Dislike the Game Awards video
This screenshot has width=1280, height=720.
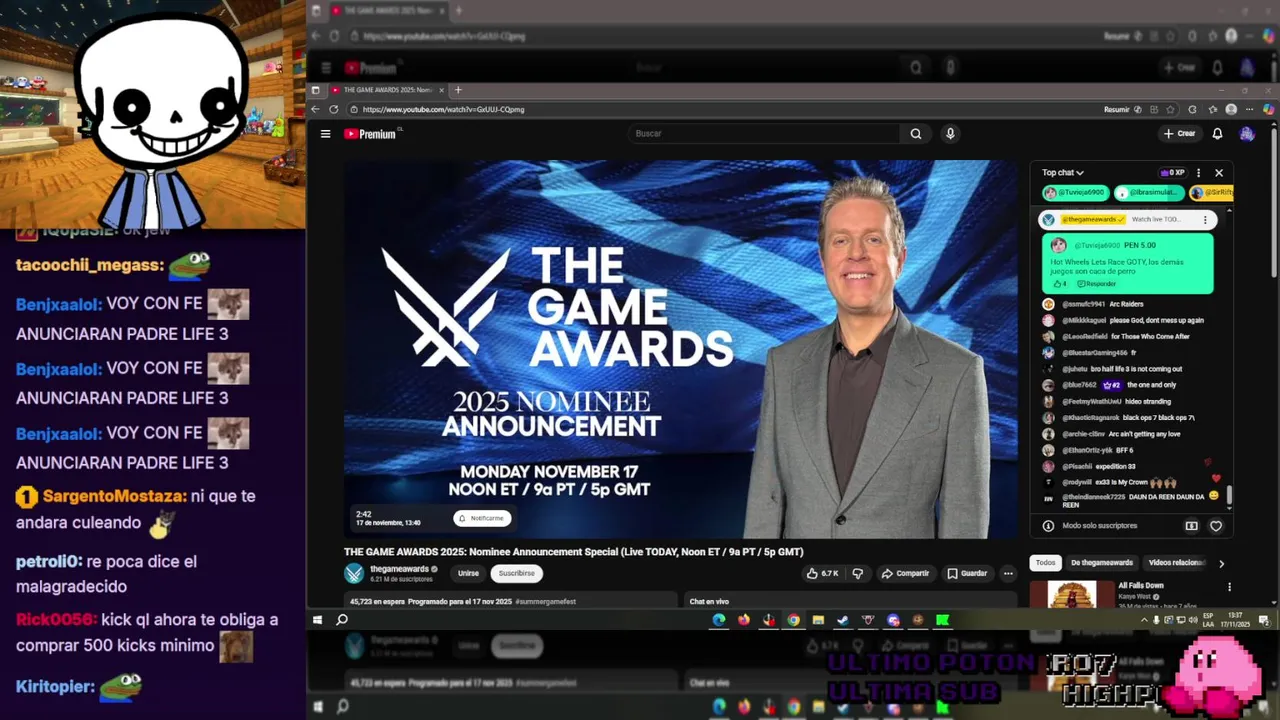click(x=857, y=573)
